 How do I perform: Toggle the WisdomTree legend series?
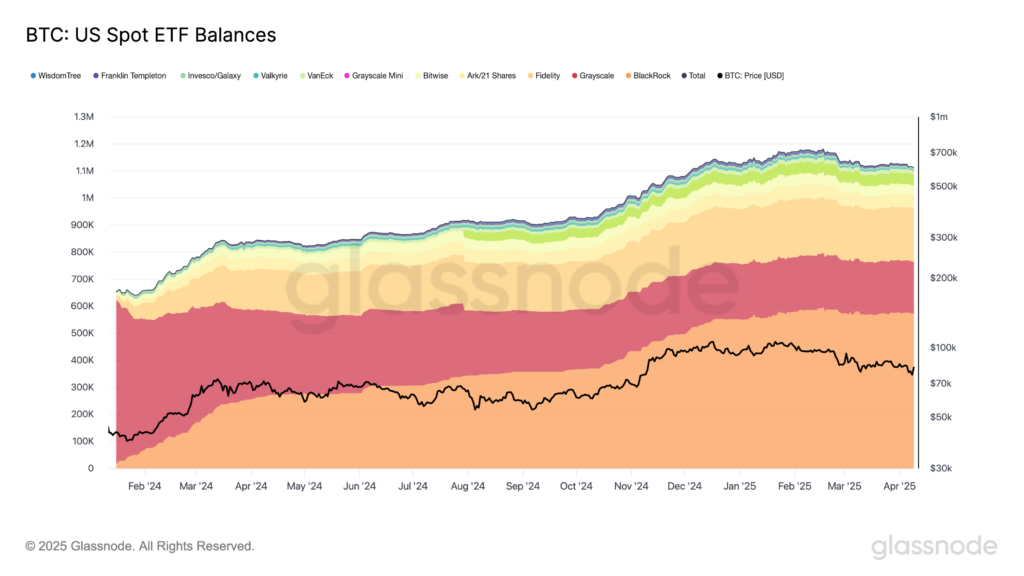60,76
